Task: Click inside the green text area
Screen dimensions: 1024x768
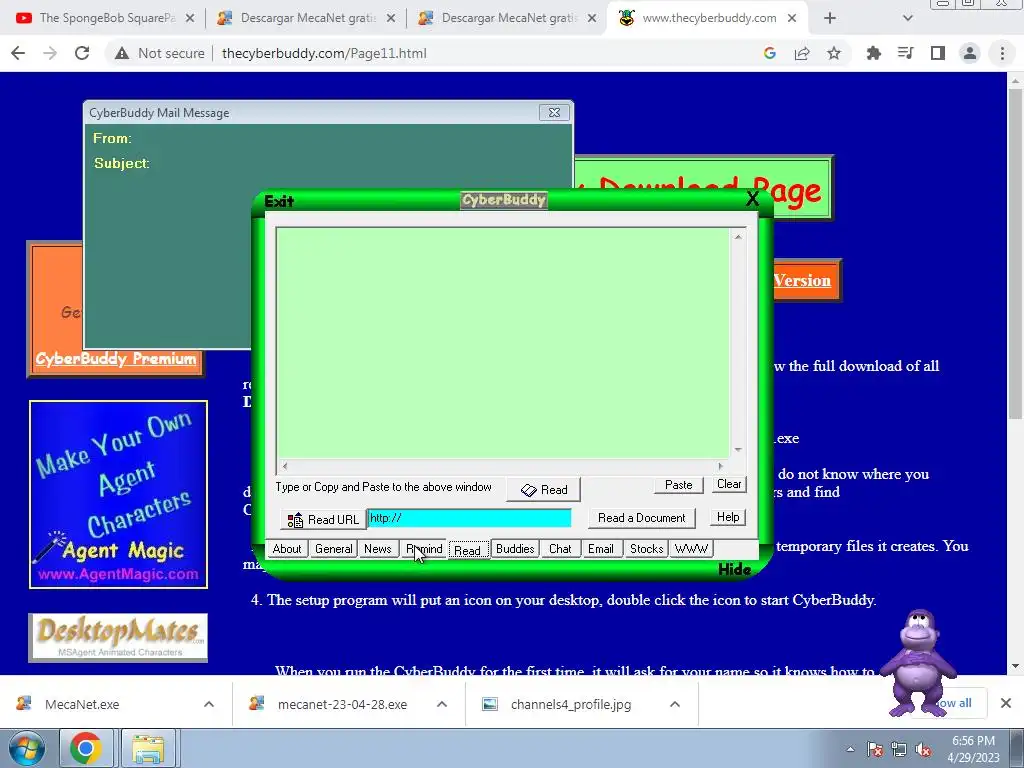Action: [503, 343]
